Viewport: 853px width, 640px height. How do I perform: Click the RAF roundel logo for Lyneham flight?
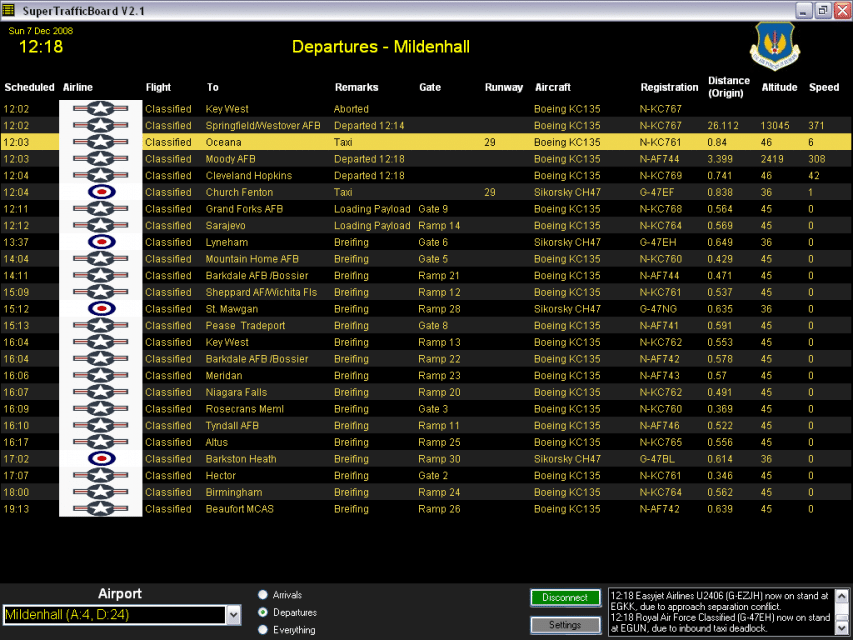(x=100, y=242)
